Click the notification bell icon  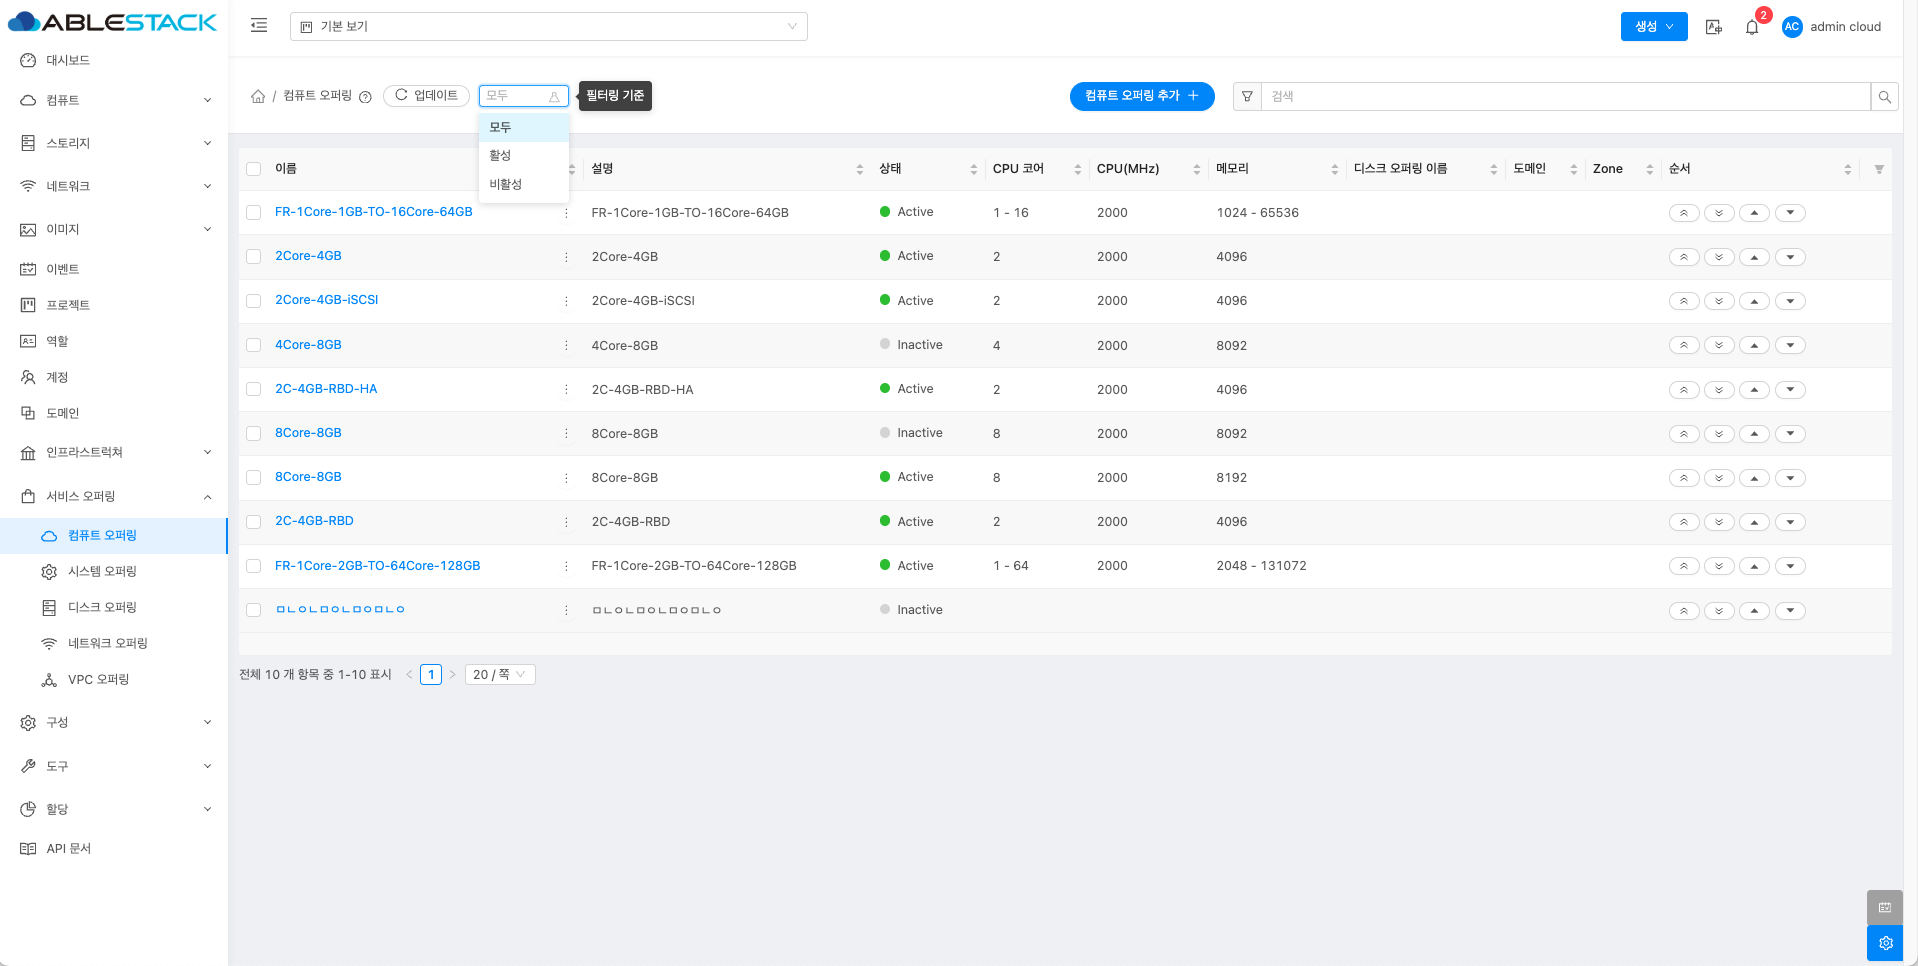pos(1751,27)
